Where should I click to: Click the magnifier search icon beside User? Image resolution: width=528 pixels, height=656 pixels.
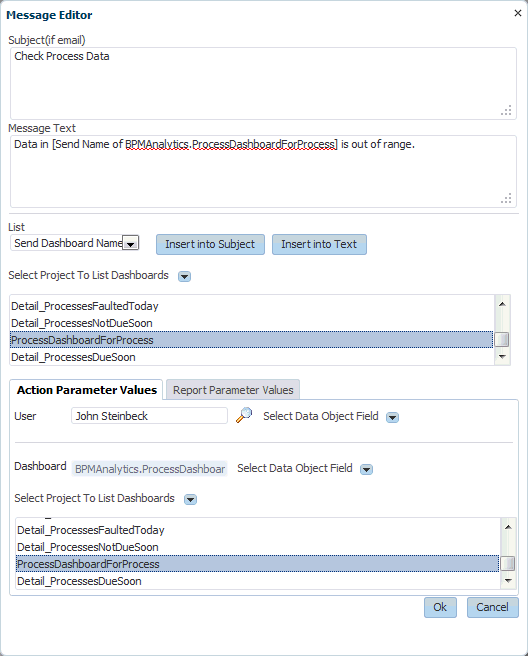coord(244,415)
